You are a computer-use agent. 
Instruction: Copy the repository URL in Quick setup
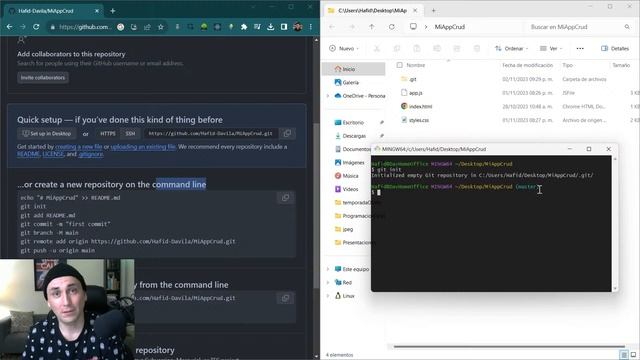click(287, 133)
